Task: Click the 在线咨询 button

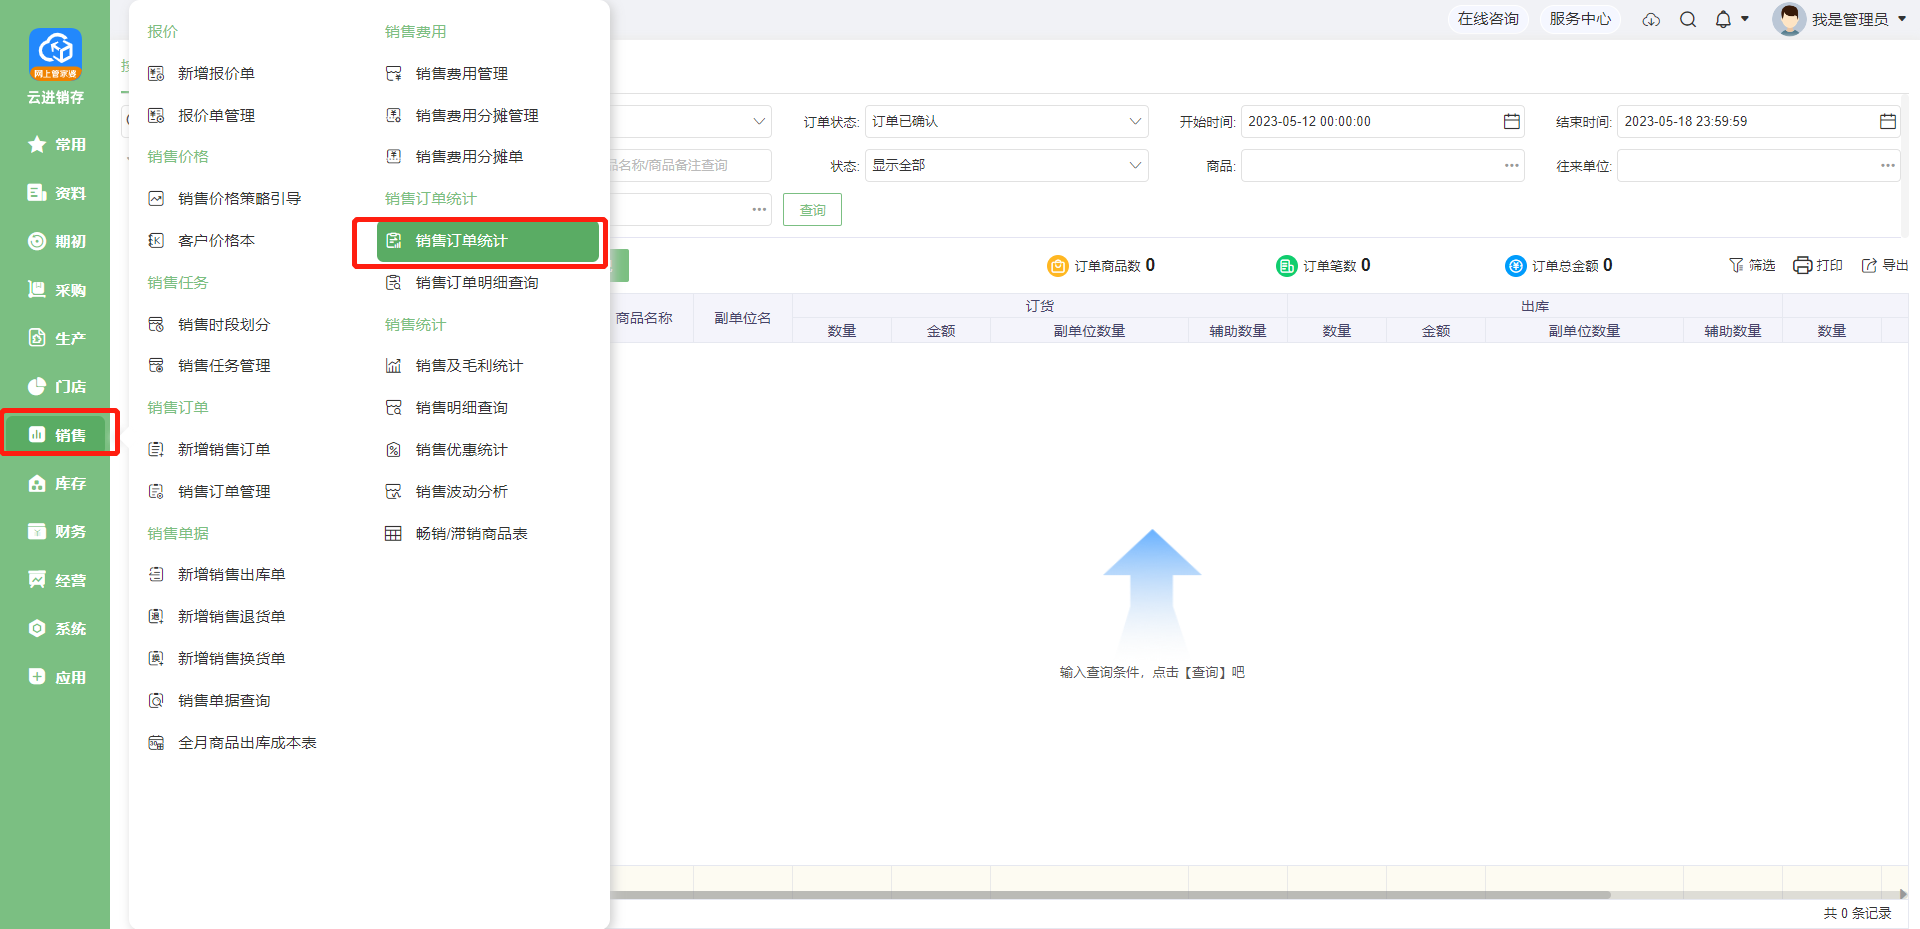Action: click(x=1488, y=19)
